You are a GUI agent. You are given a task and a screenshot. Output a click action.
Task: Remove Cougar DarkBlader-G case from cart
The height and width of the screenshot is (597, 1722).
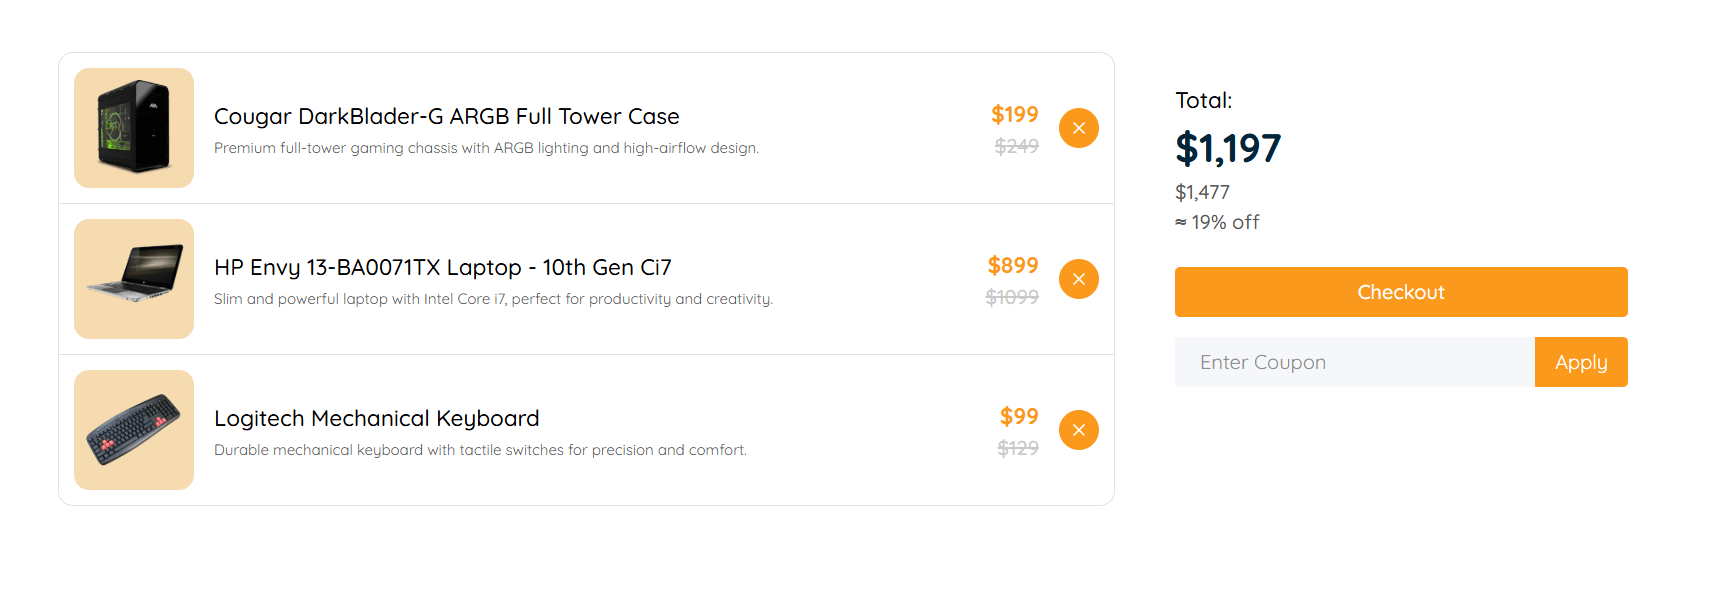[1079, 128]
